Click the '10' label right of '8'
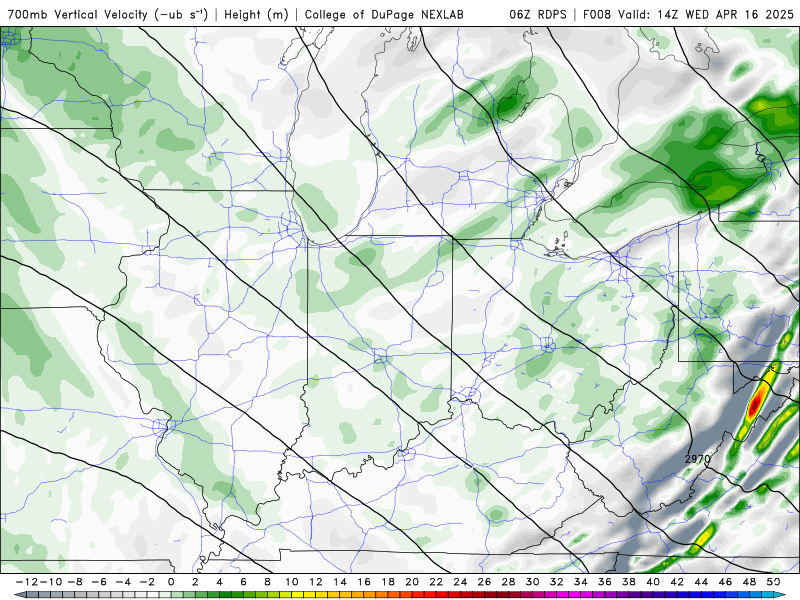 291,582
